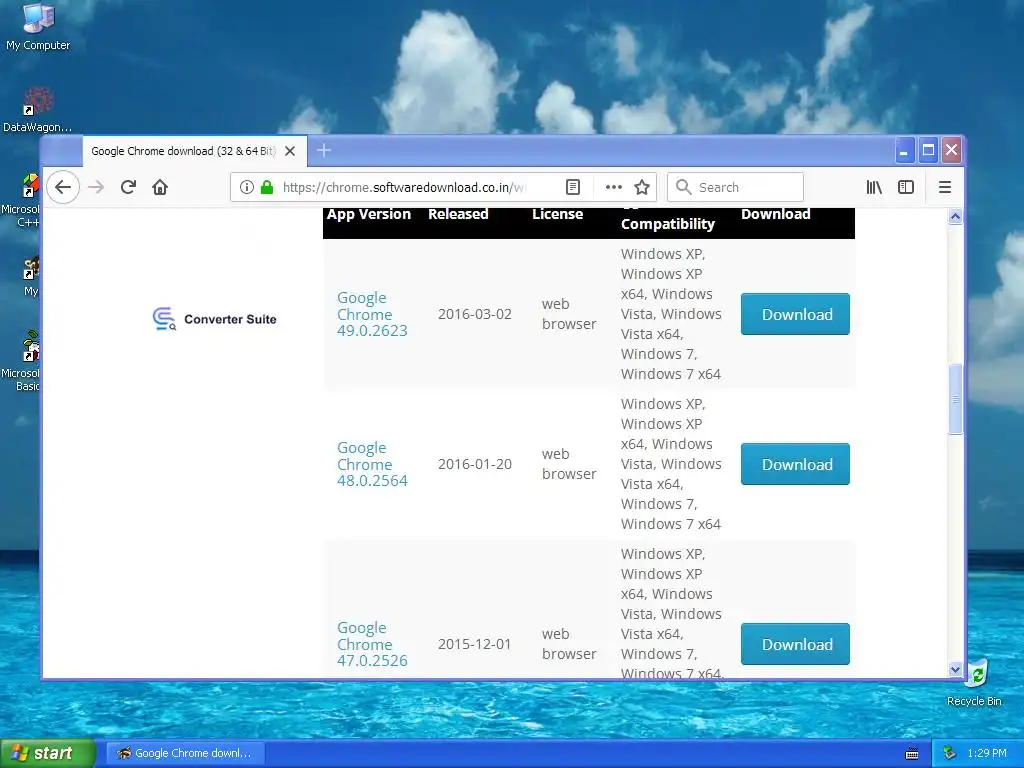This screenshot has width=1024, height=768.
Task: Download Google Chrome 48.0.2564
Action: point(795,464)
